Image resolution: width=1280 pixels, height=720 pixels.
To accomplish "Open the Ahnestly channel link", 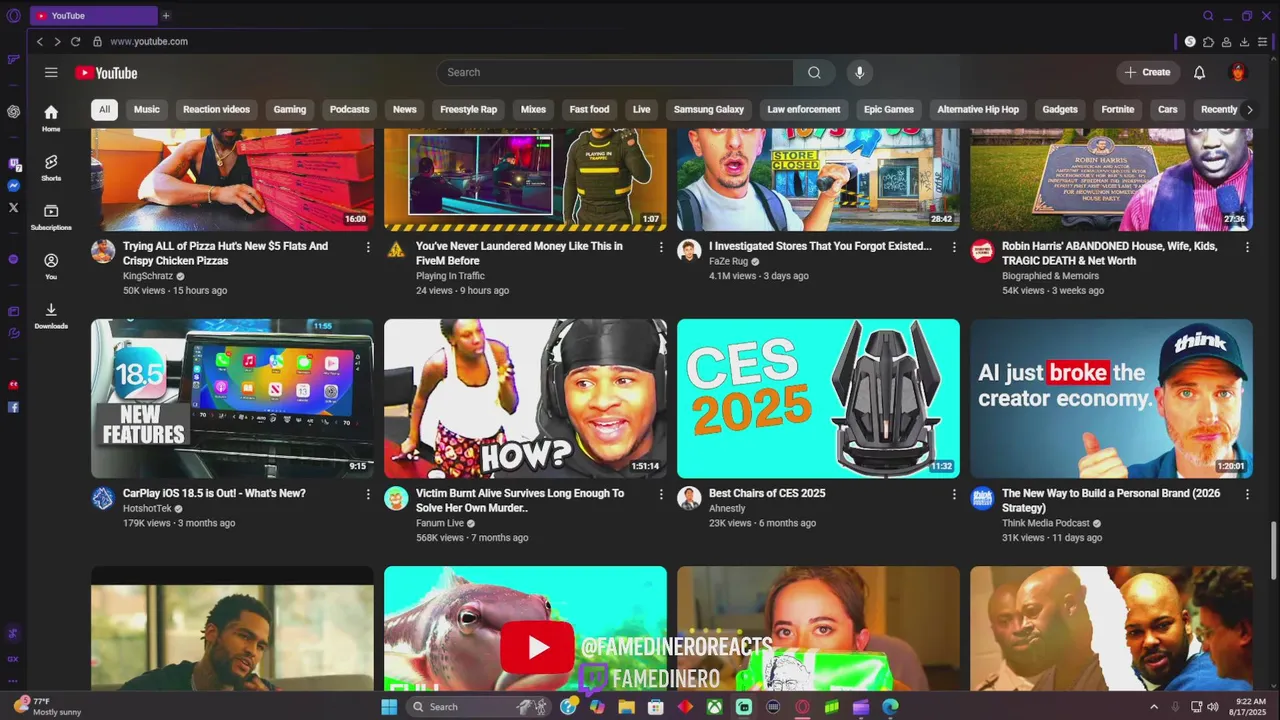I will [727, 508].
